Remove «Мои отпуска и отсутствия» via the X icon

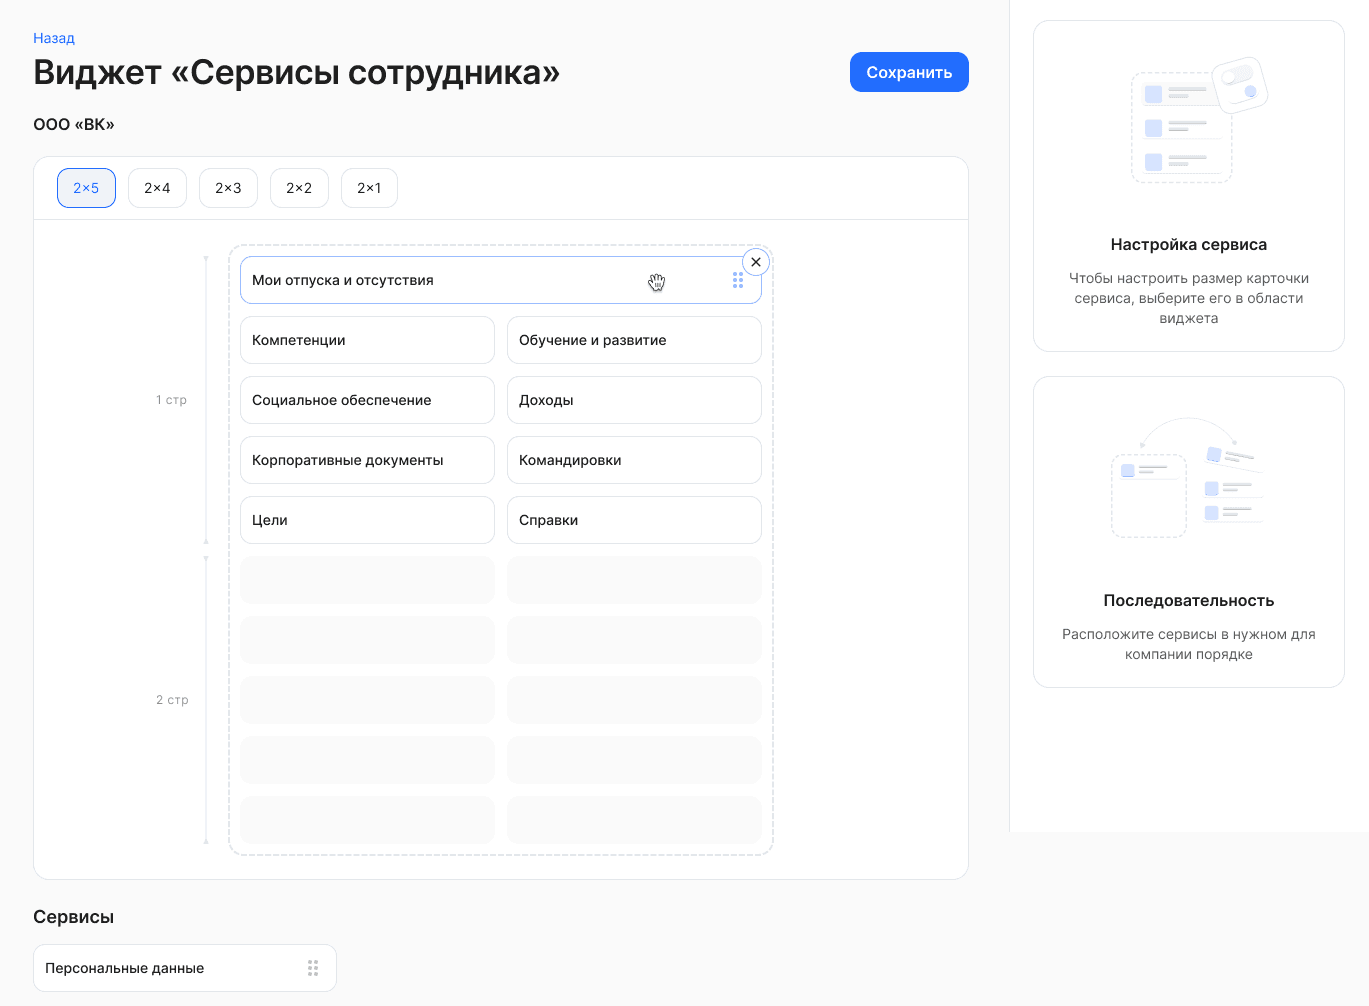pyautogui.click(x=756, y=261)
